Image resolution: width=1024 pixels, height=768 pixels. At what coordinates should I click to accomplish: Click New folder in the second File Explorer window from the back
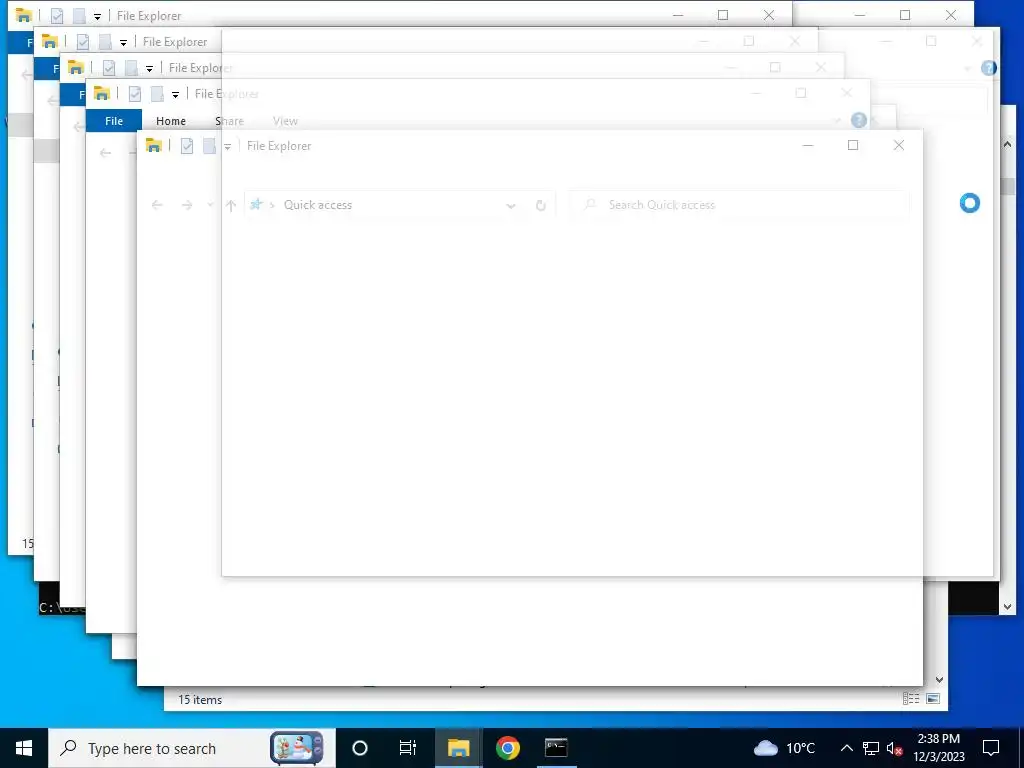105,42
